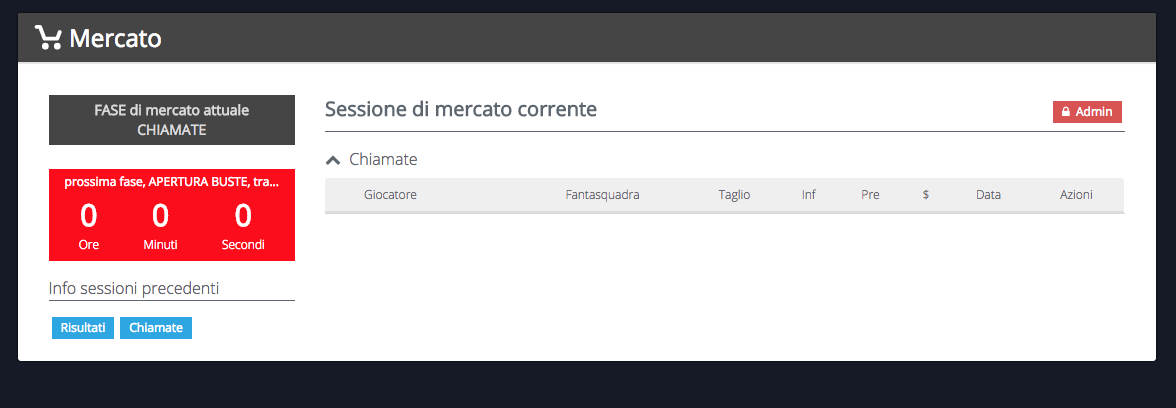Click the Pre column header
The width and height of the screenshot is (1176, 408).
870,195
